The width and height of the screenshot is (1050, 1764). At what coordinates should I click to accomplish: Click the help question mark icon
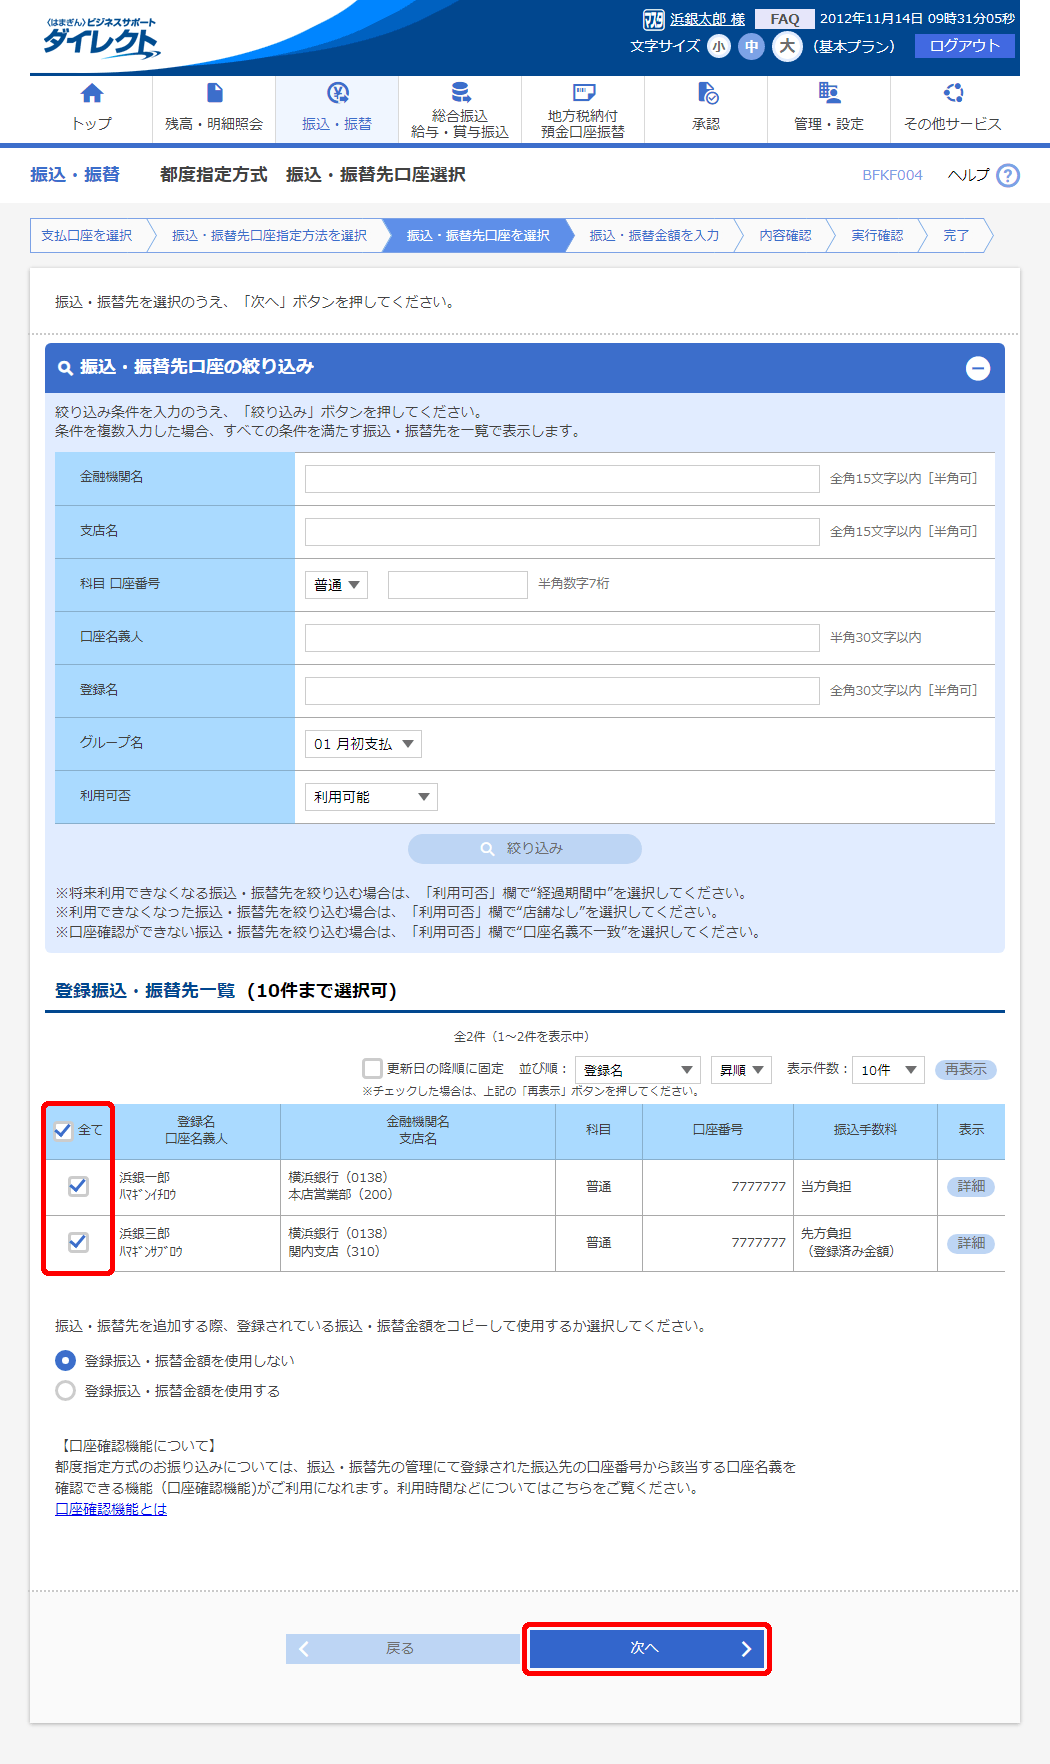pos(1008,176)
